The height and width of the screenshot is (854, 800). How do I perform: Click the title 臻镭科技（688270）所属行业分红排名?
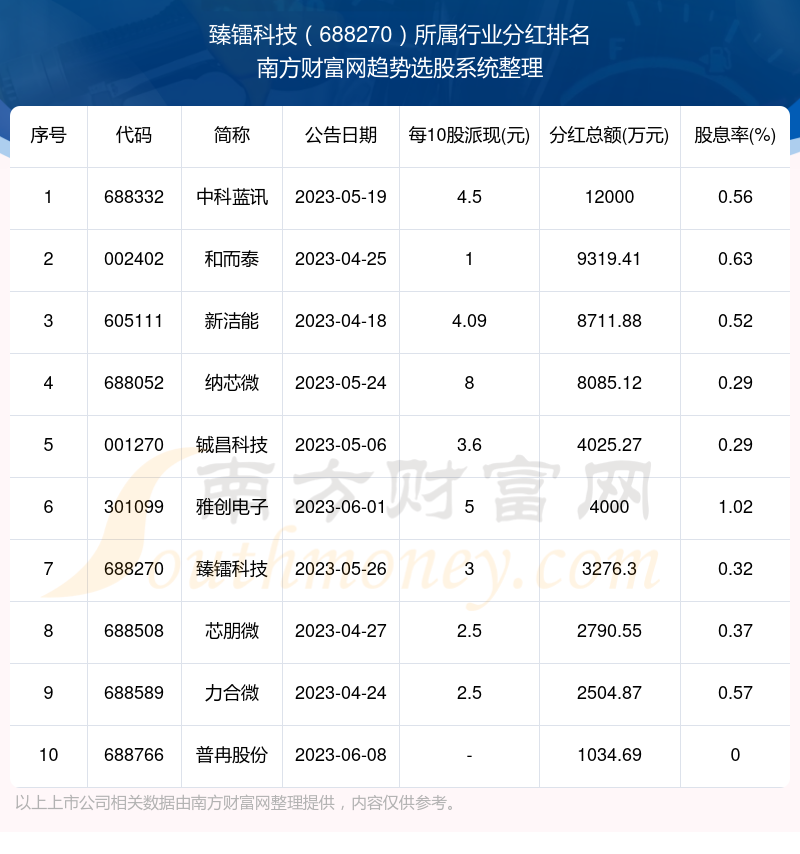pyautogui.click(x=399, y=35)
